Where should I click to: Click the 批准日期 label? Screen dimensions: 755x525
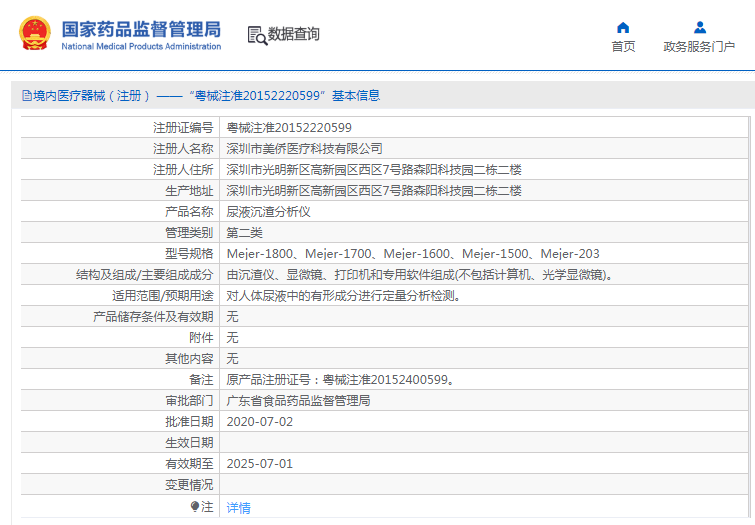point(189,421)
